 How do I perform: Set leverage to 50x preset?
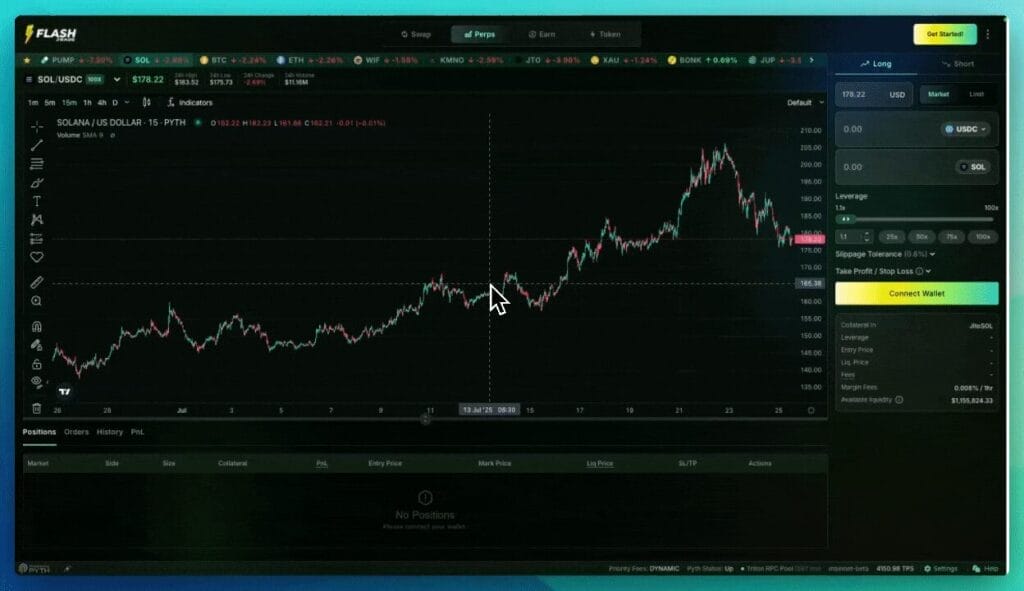tap(921, 237)
